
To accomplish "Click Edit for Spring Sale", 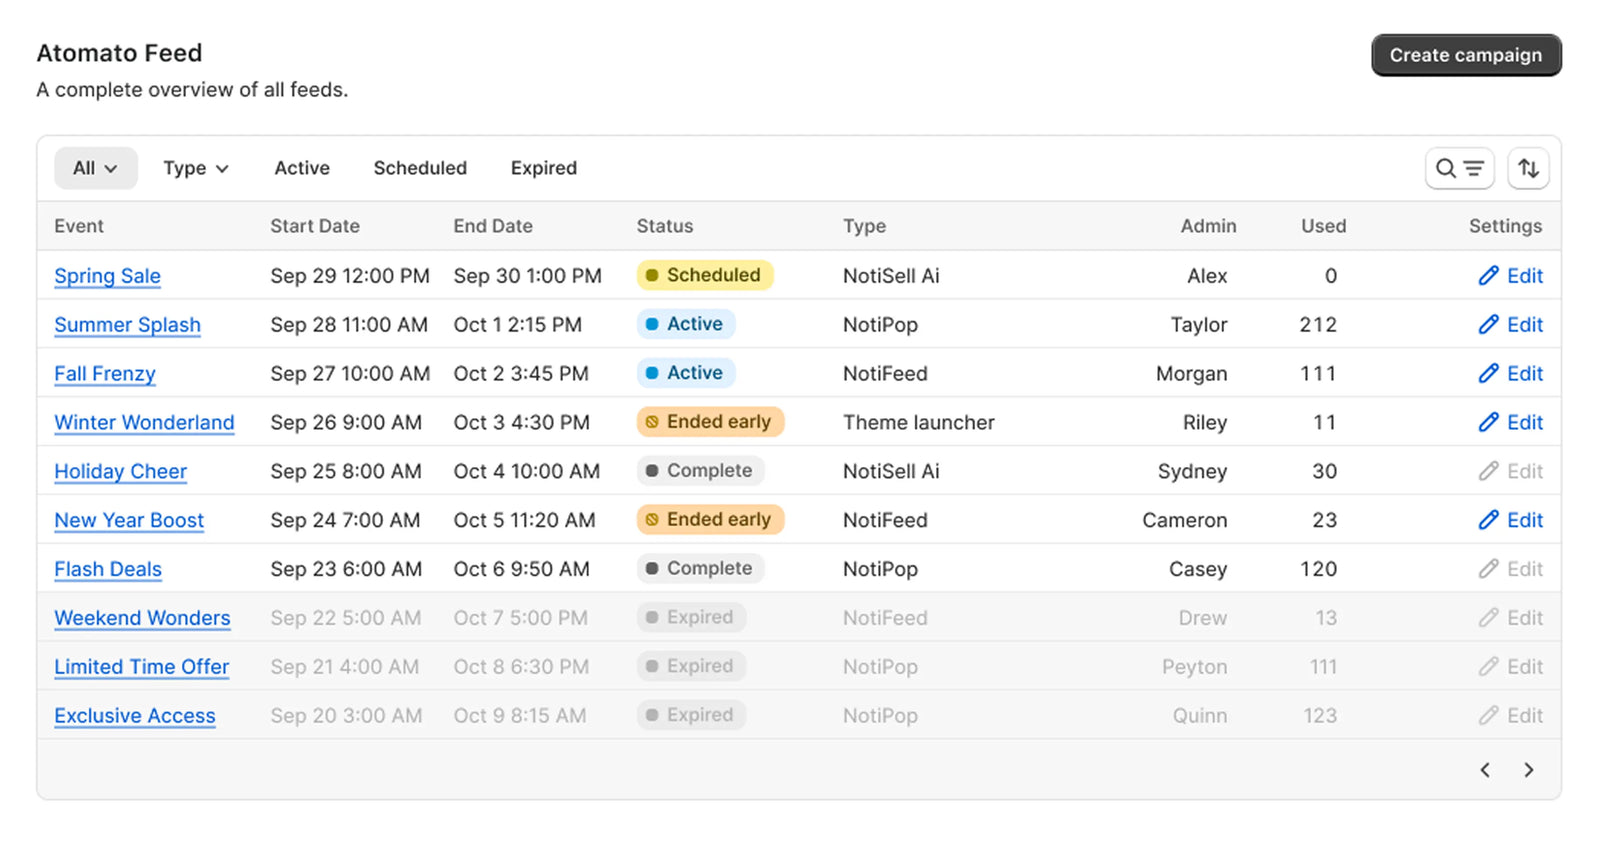I will [1510, 275].
